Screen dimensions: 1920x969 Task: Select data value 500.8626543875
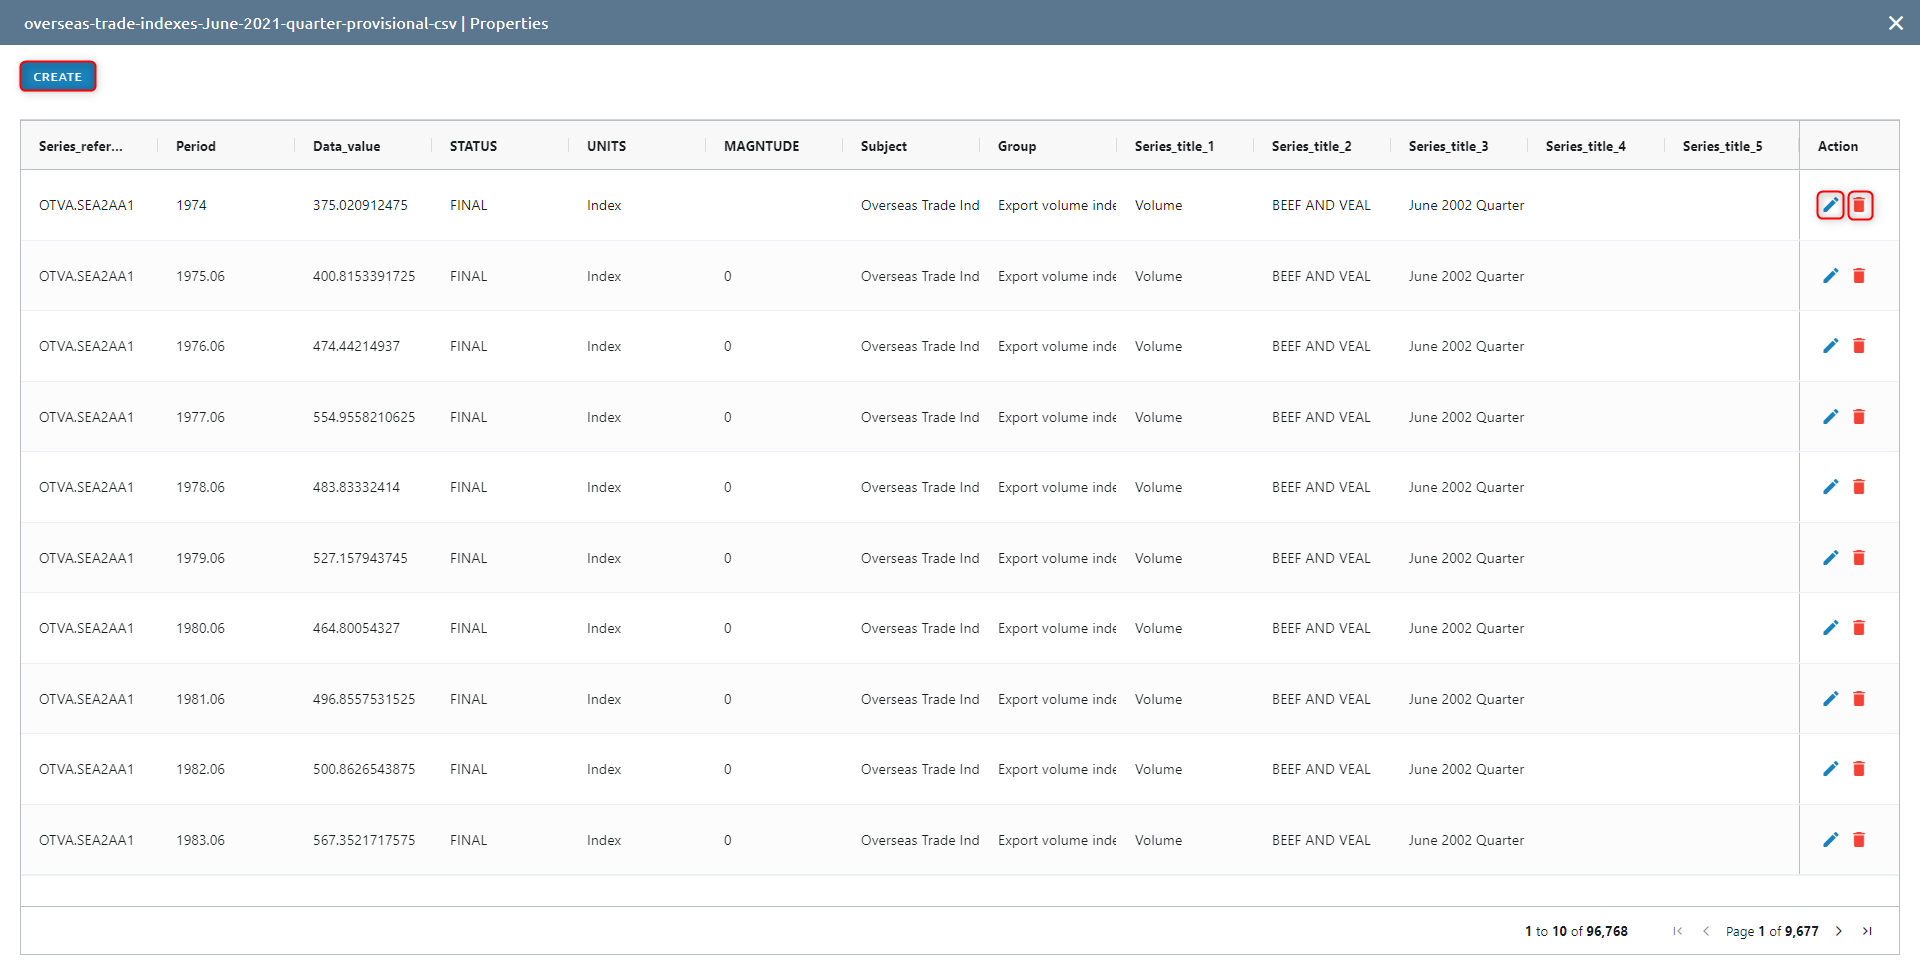coord(364,769)
